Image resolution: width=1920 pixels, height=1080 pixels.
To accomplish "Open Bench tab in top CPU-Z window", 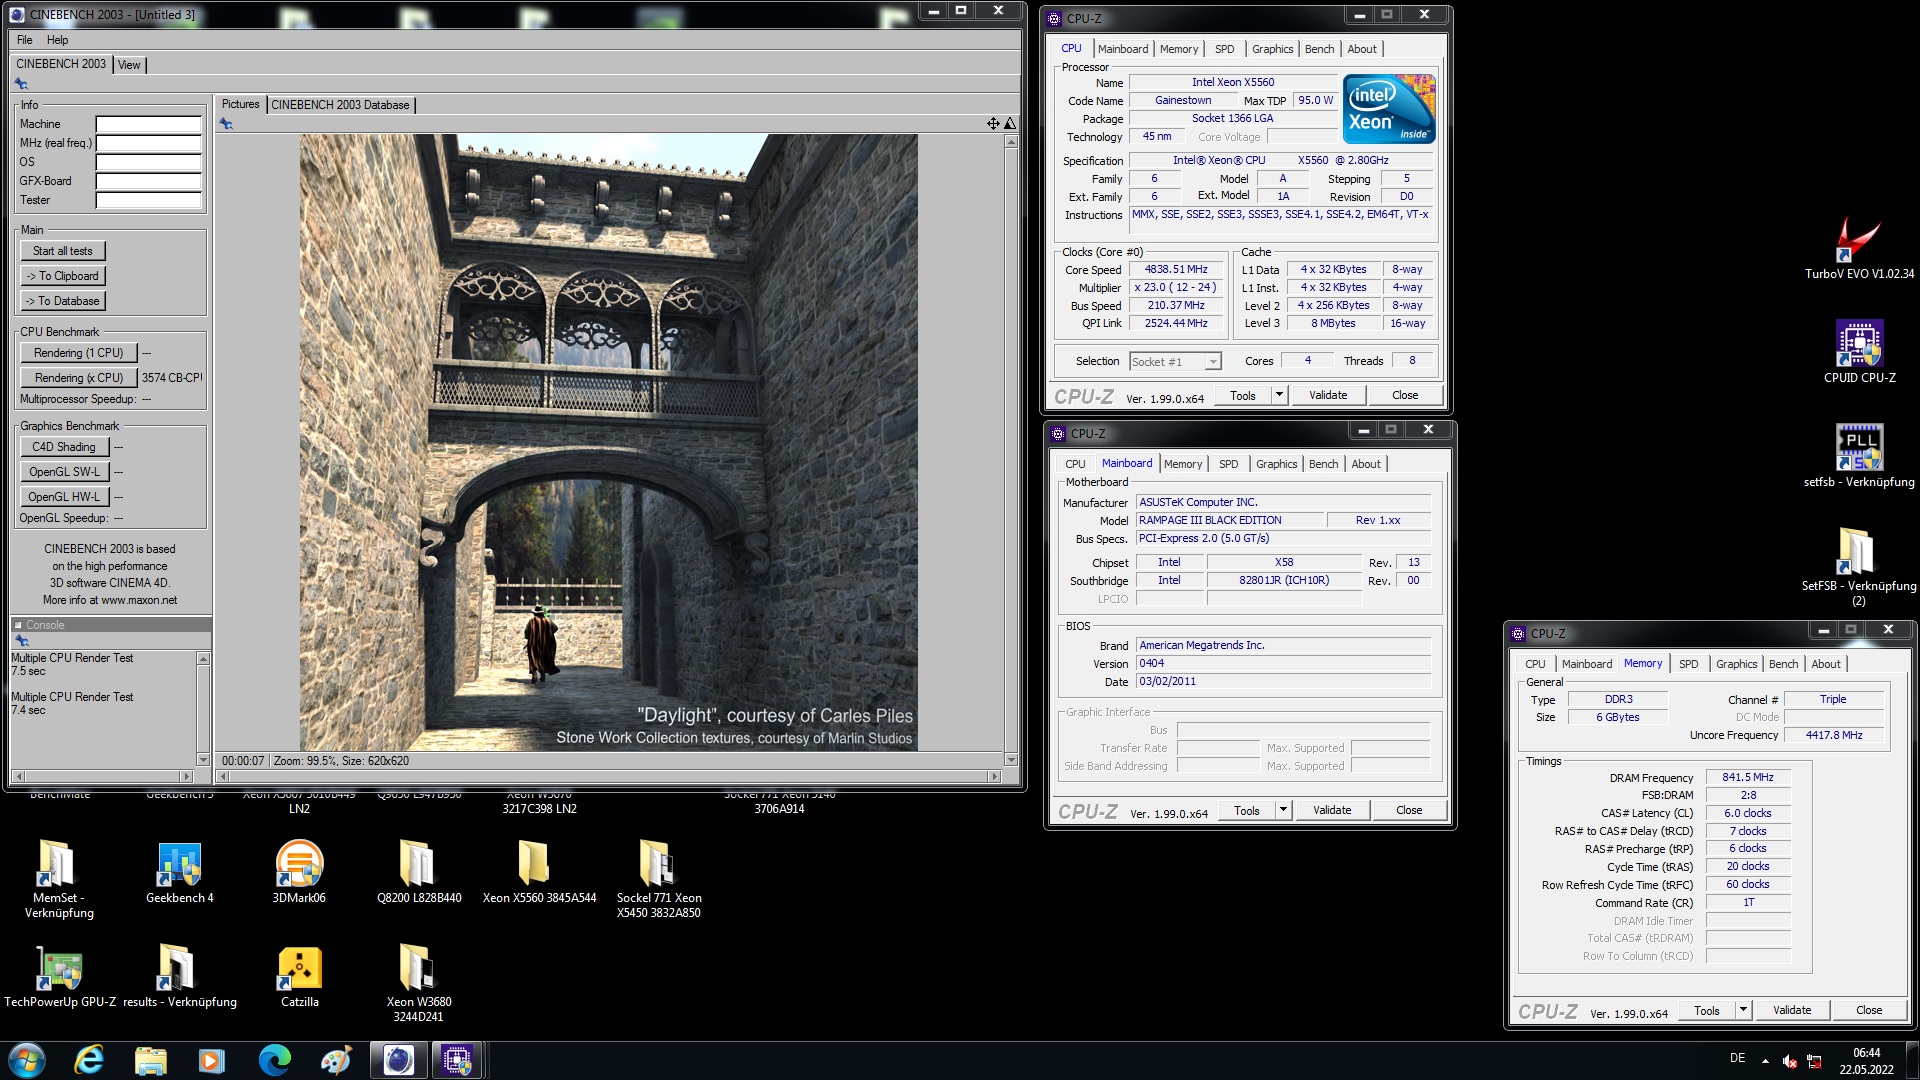I will [x=1320, y=49].
